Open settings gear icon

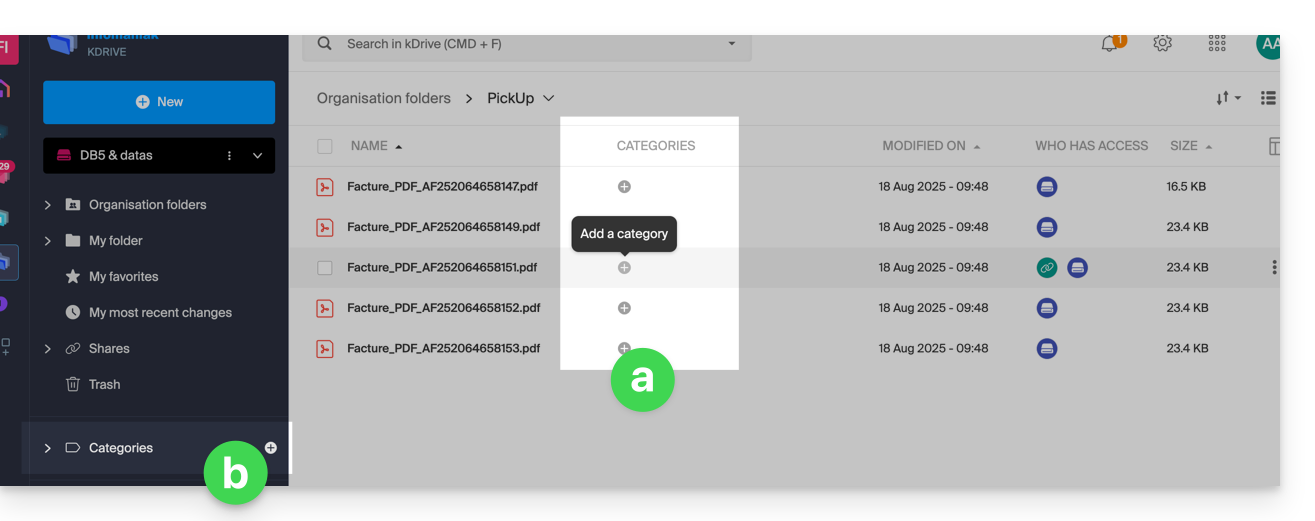[x=1162, y=44]
